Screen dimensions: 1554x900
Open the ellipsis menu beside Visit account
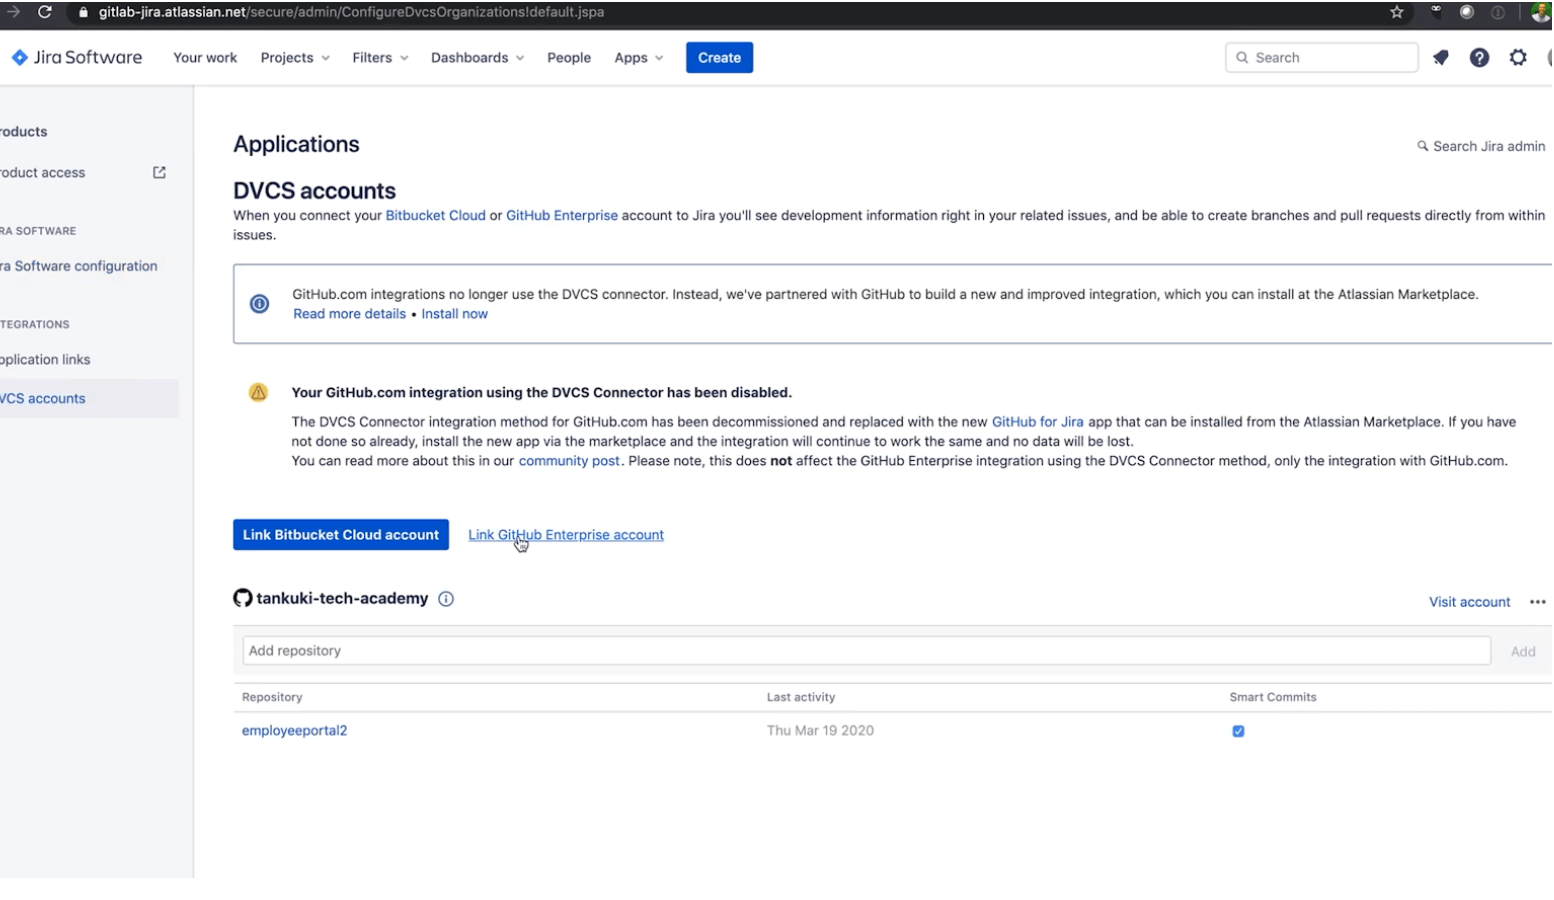(x=1537, y=601)
